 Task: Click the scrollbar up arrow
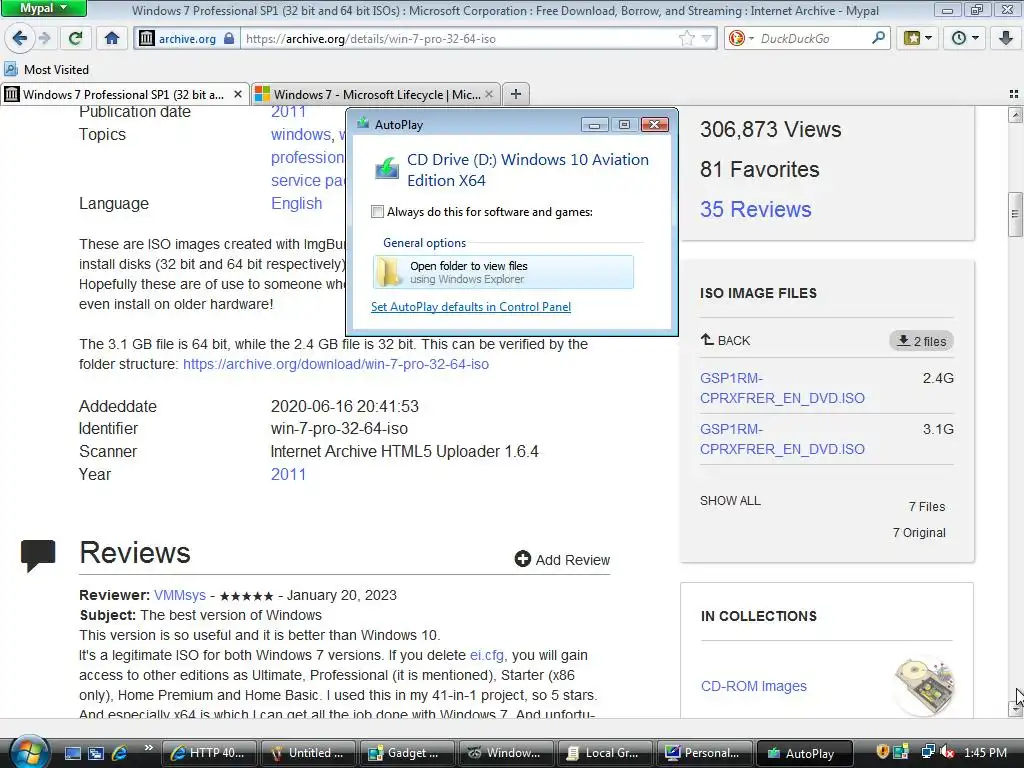pos(1015,116)
